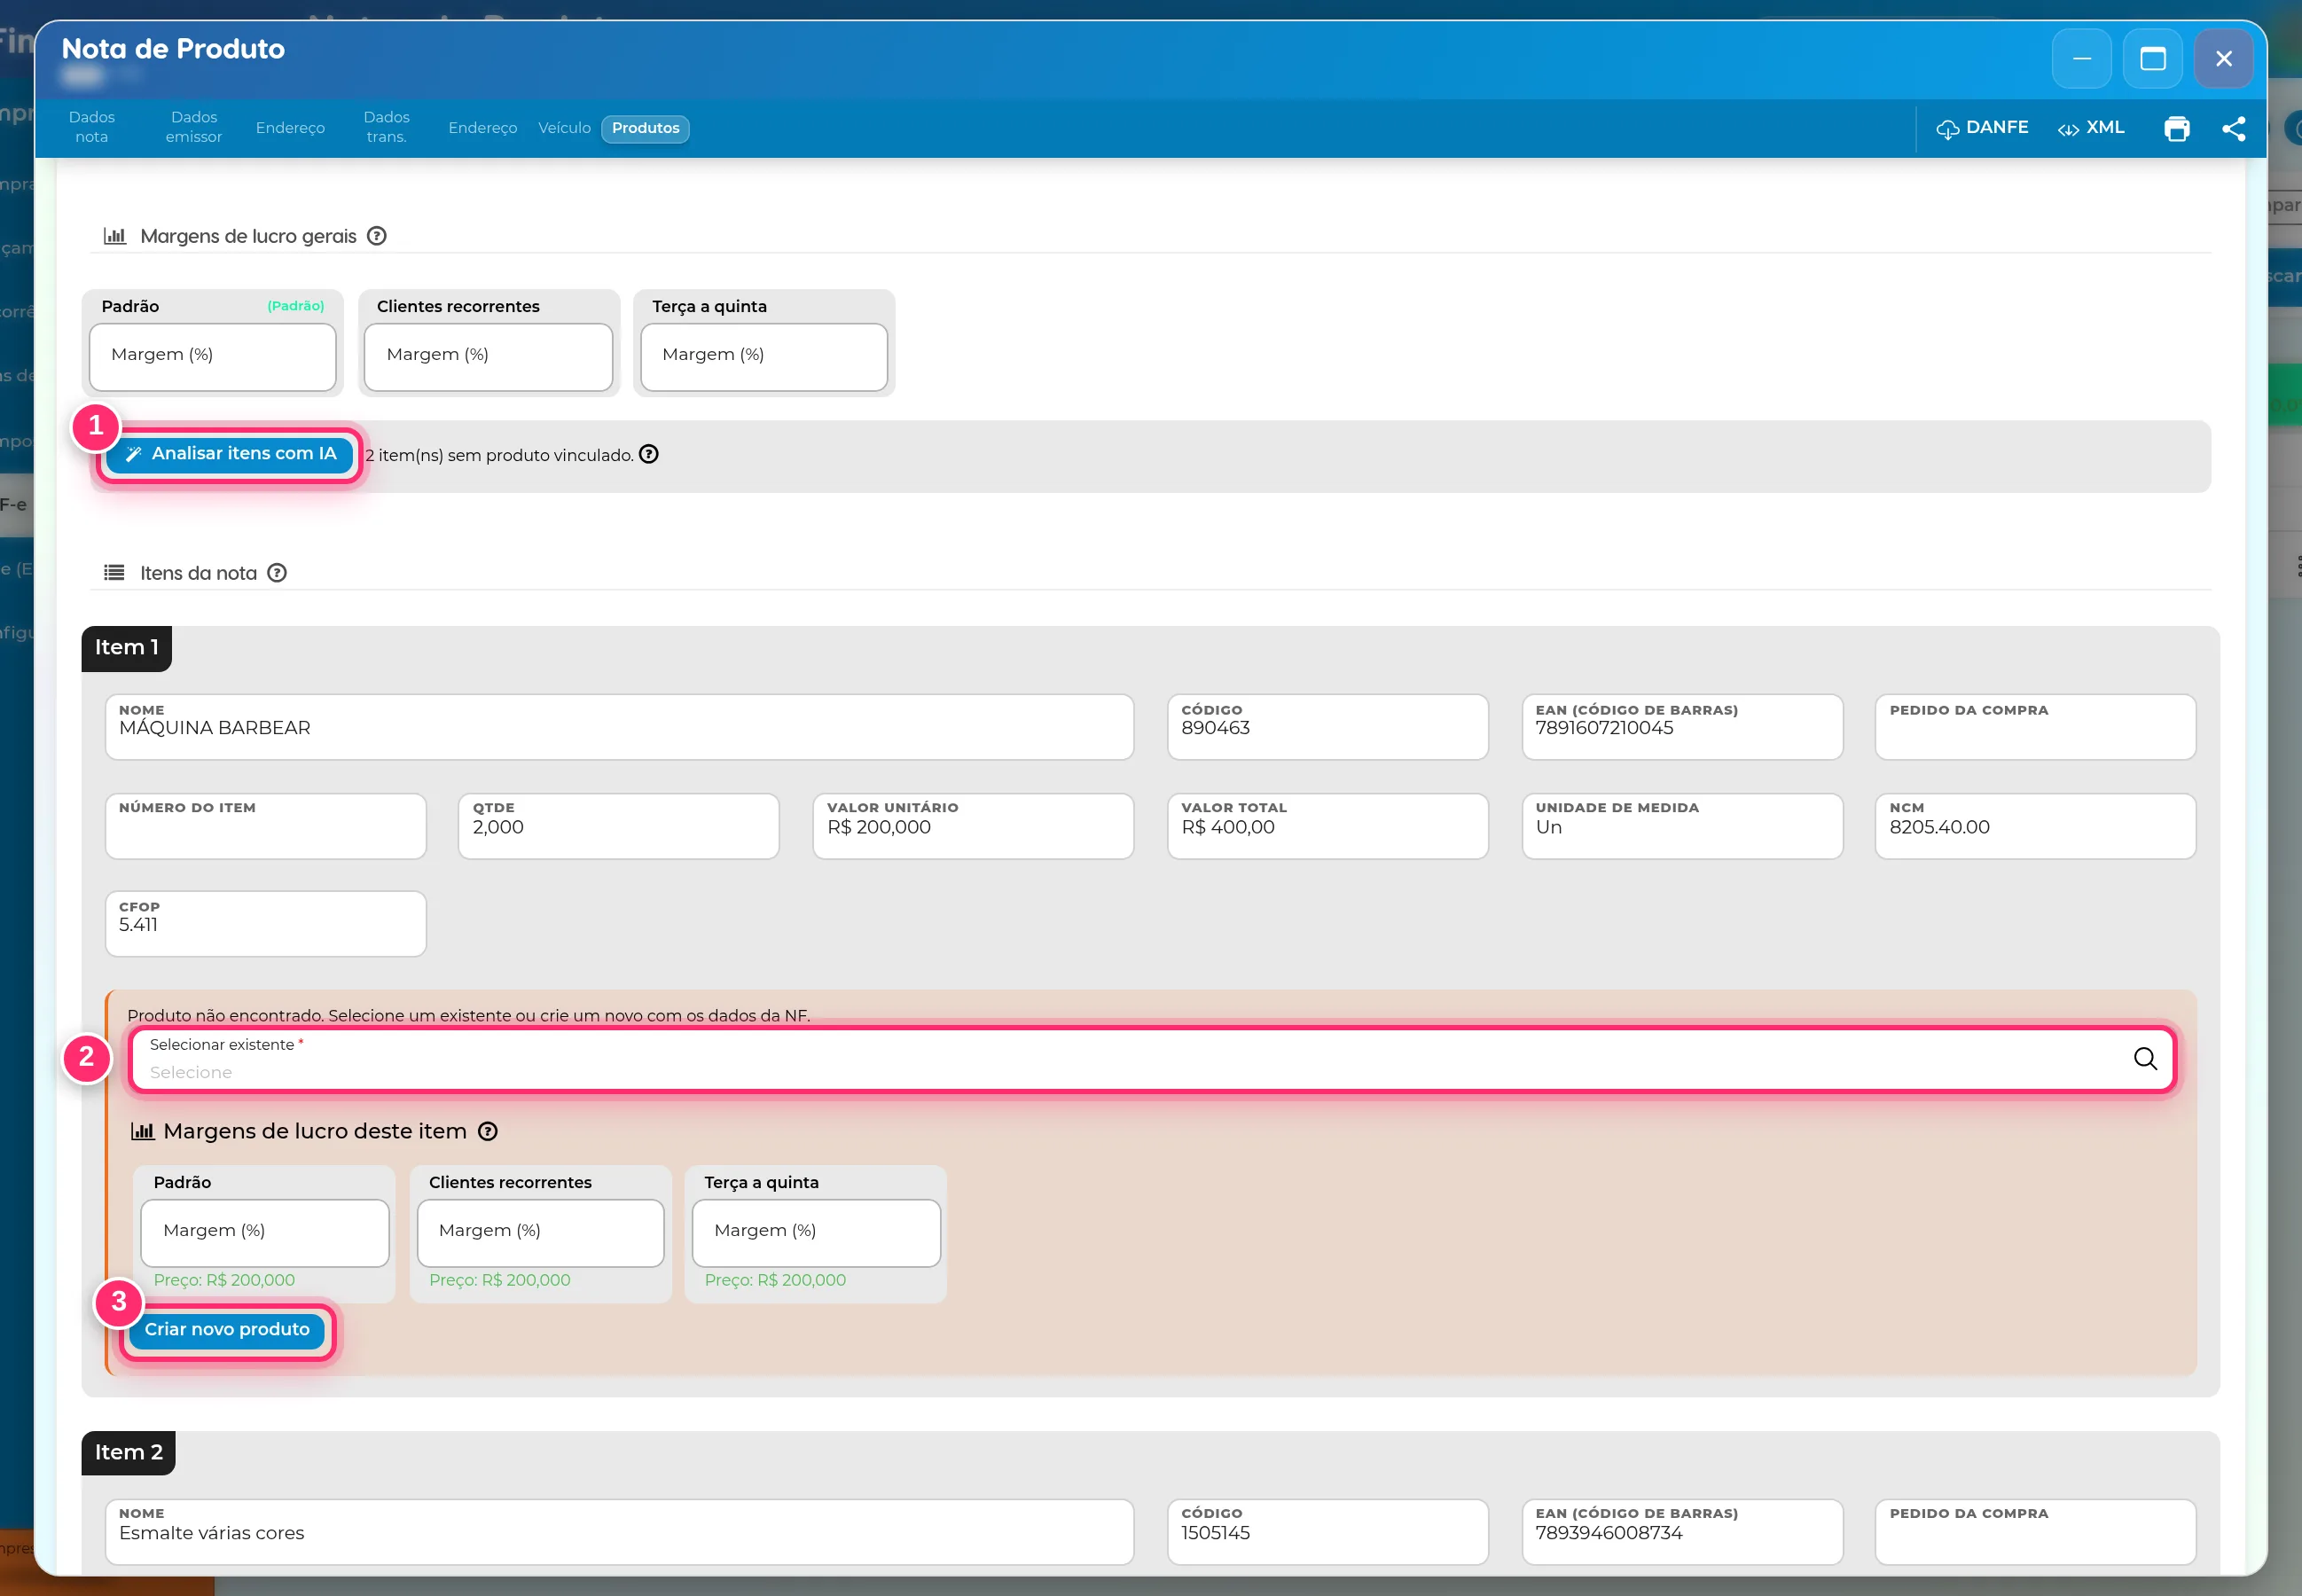2302x1596 pixels.
Task: Click Item 1 PEDIDO DA COMPRA field
Action: (2035, 727)
